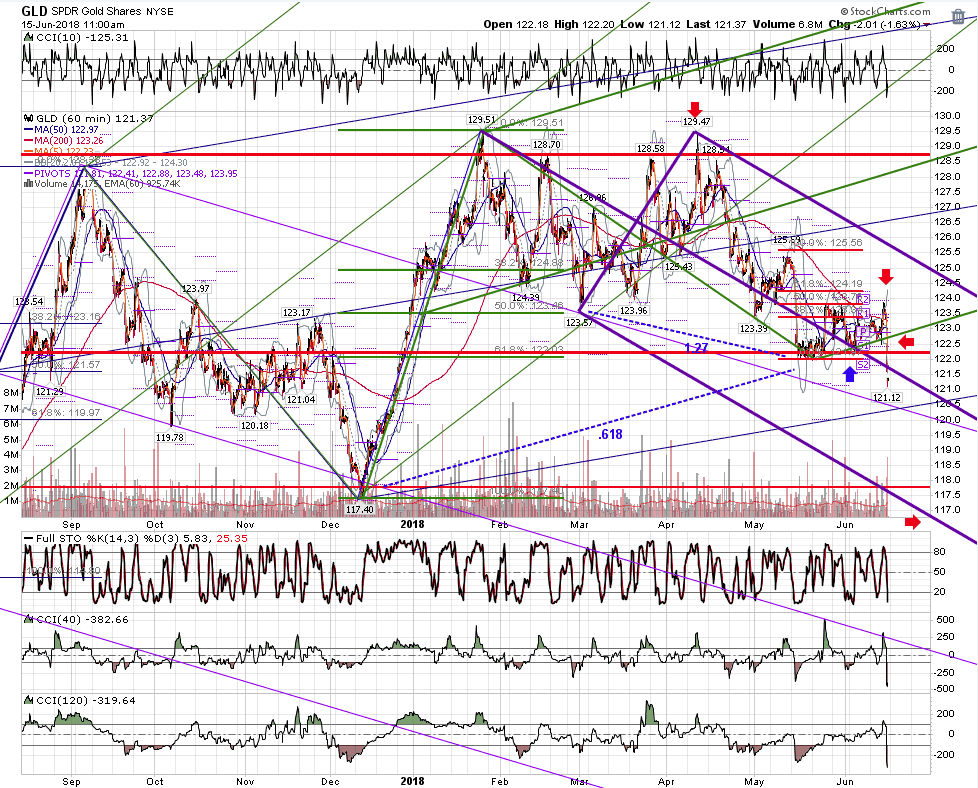Click the 129.47 April peak price label
This screenshot has width=978, height=788.
pos(697,122)
